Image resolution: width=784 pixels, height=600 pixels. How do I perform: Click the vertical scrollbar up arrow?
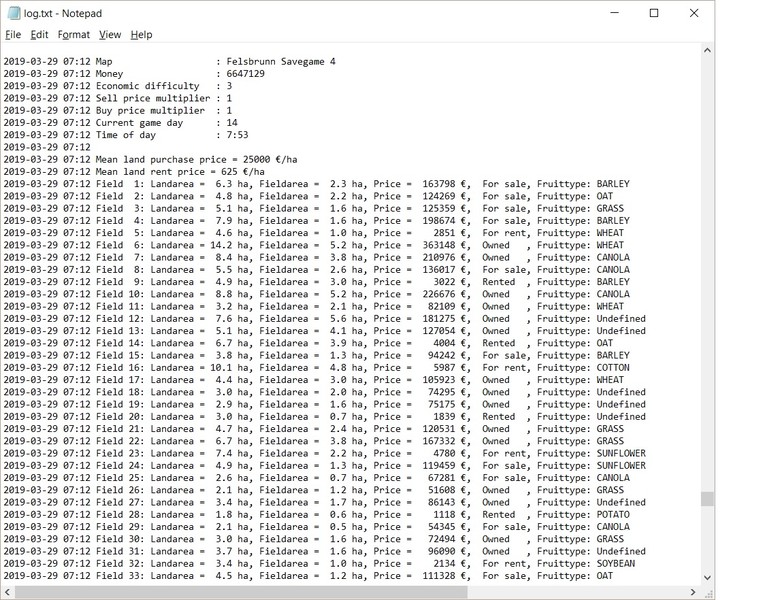[707, 50]
